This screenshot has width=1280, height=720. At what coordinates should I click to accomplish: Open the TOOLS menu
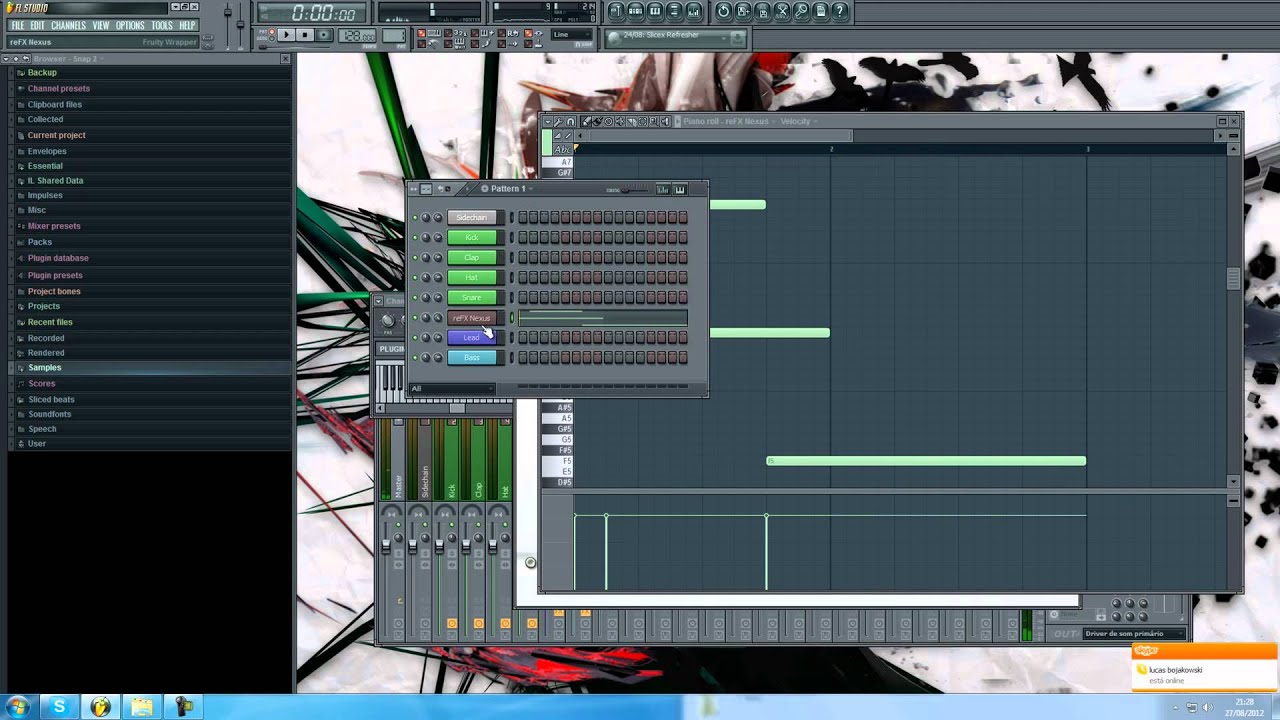point(162,25)
